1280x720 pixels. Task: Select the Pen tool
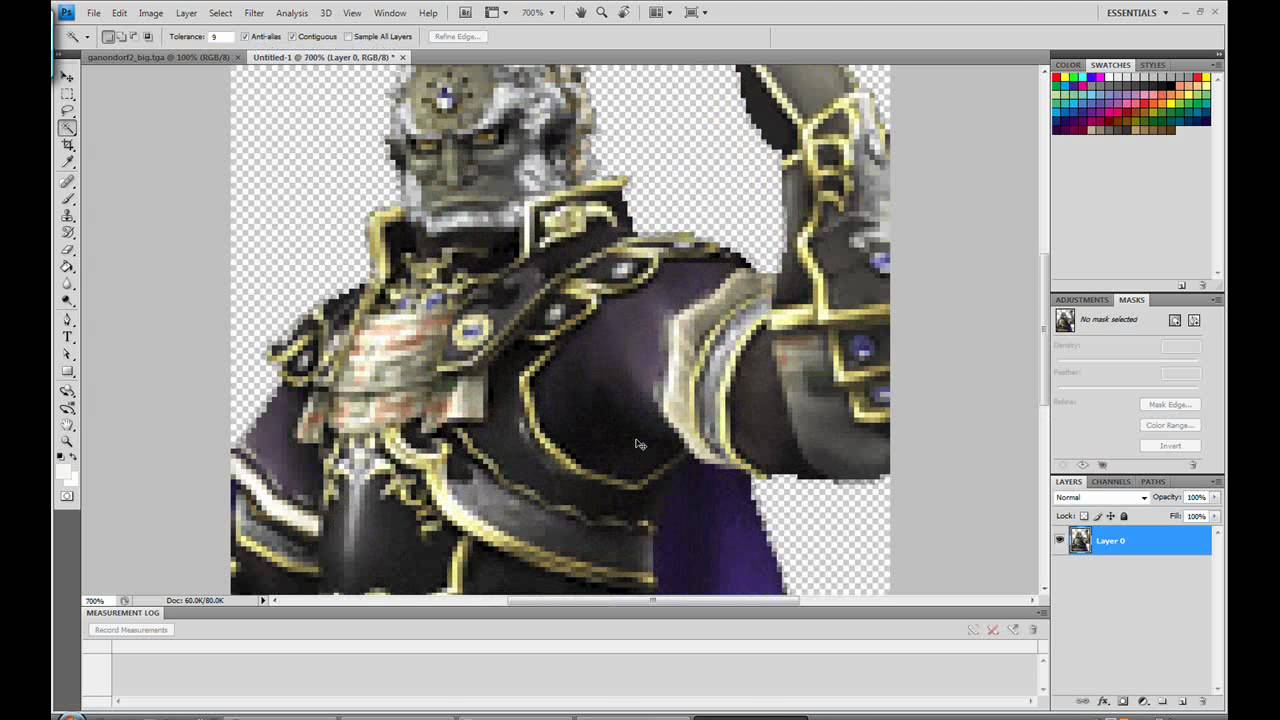pyautogui.click(x=67, y=320)
